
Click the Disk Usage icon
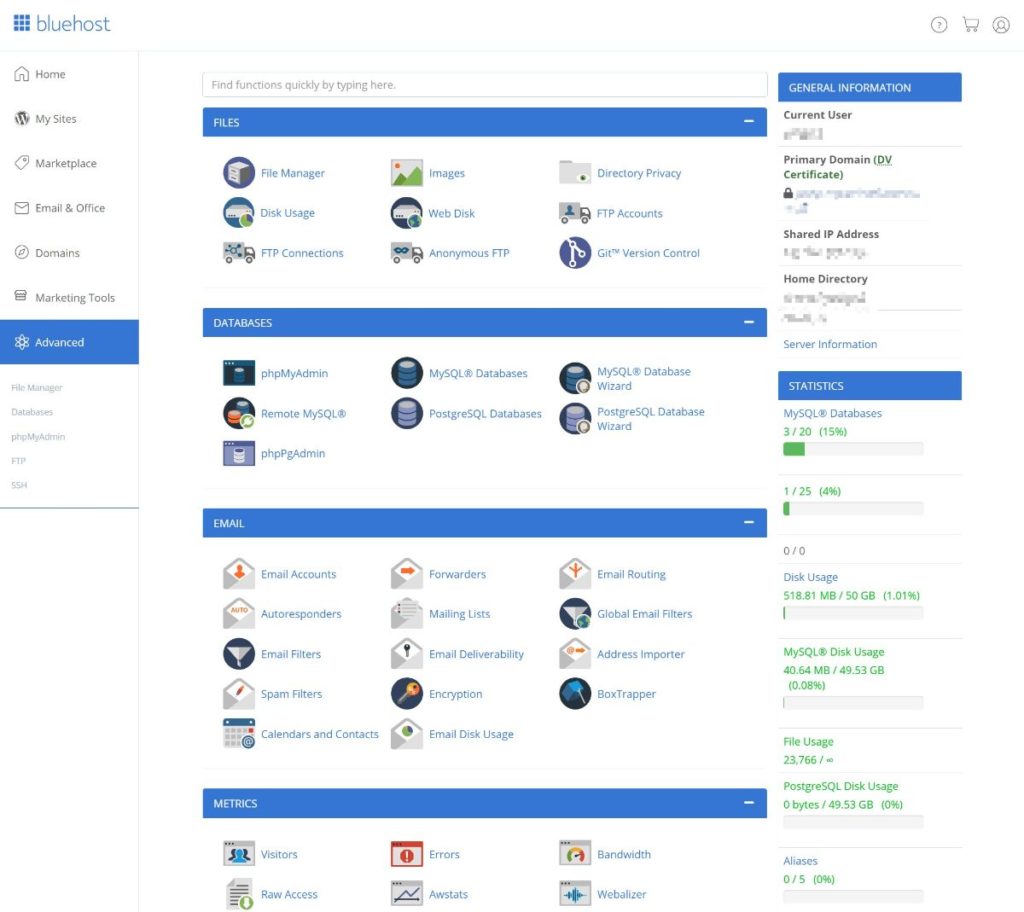pyautogui.click(x=239, y=213)
